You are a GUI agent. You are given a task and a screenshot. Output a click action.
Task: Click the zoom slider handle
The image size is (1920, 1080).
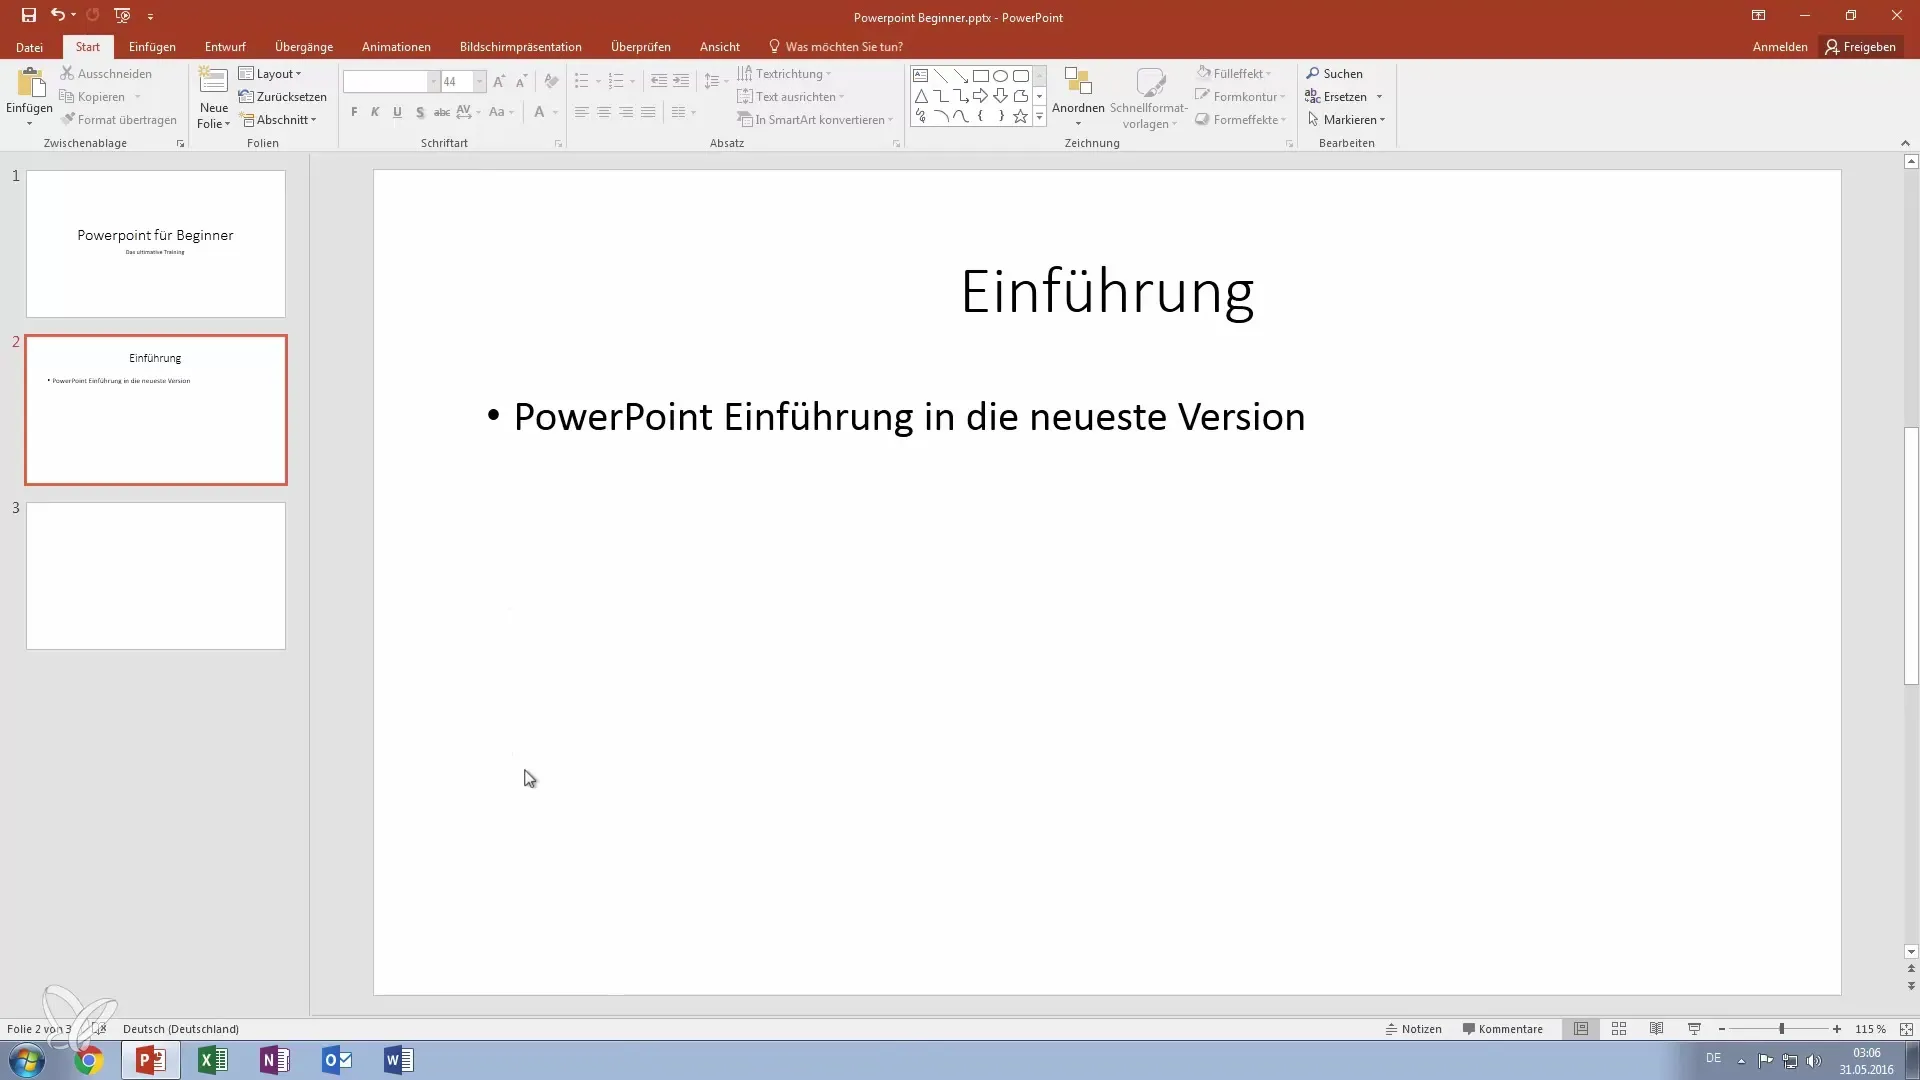pos(1782,1029)
